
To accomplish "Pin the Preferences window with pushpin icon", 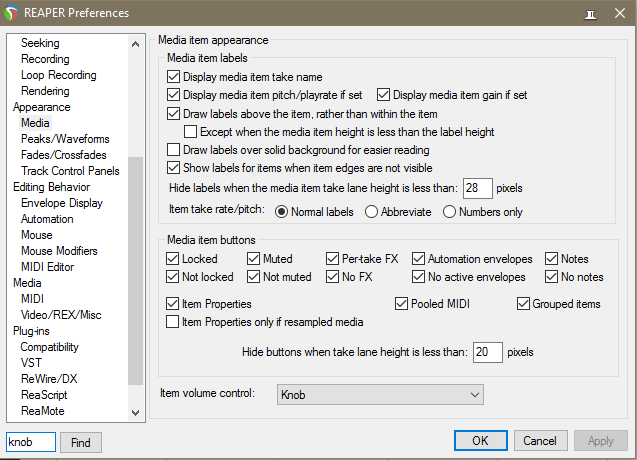I will pos(590,15).
